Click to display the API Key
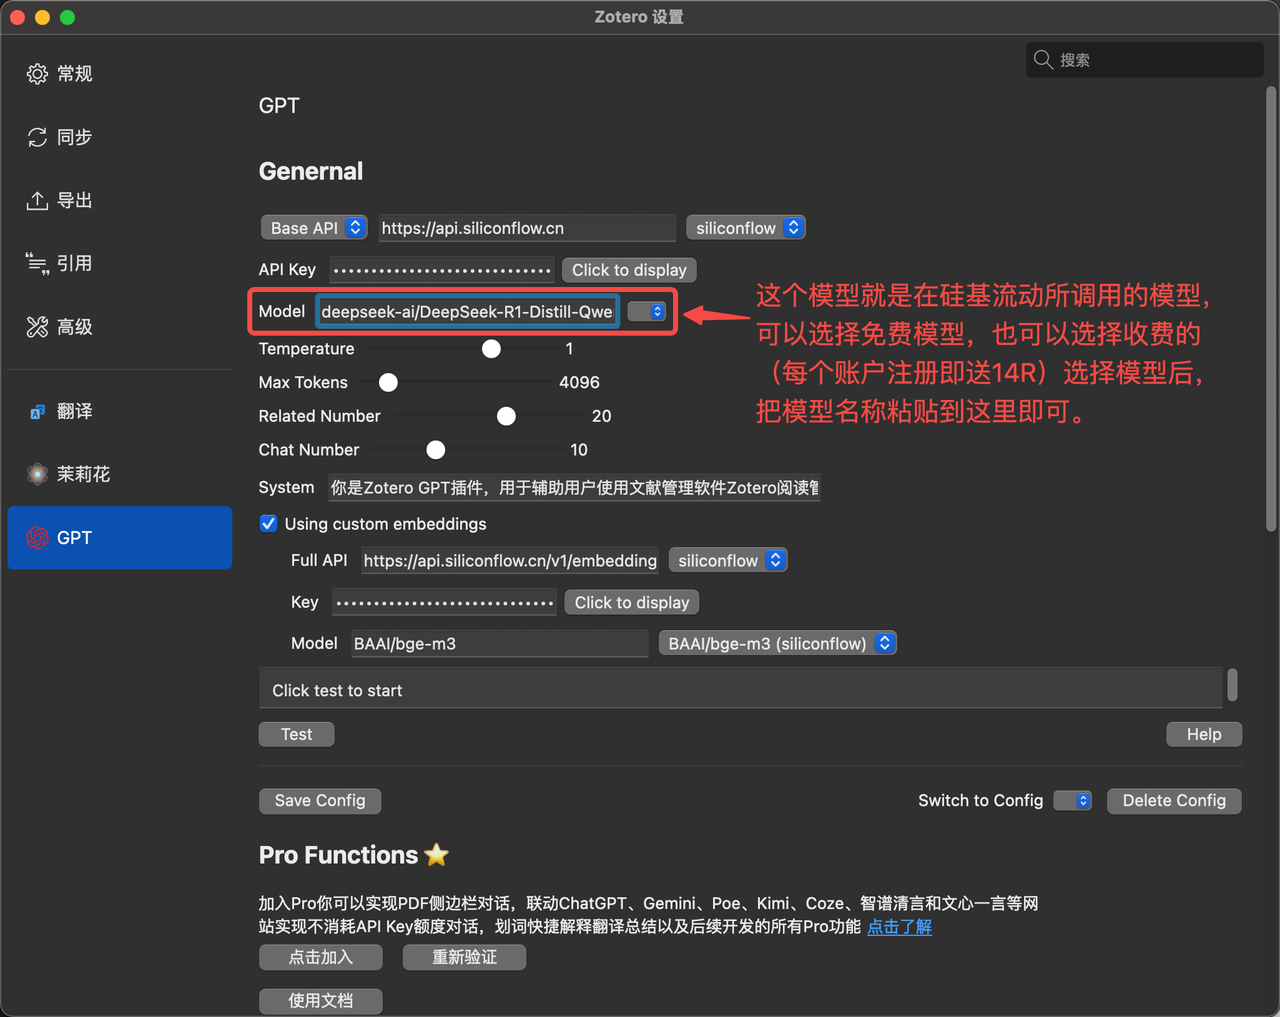 [x=629, y=270]
